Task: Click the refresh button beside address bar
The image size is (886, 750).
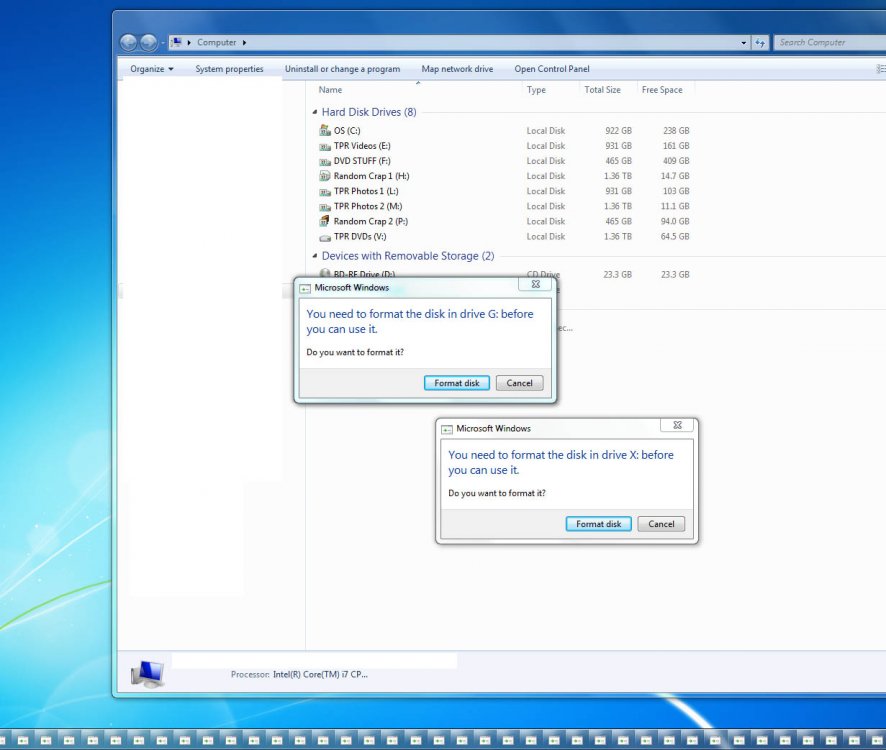Action: click(760, 43)
